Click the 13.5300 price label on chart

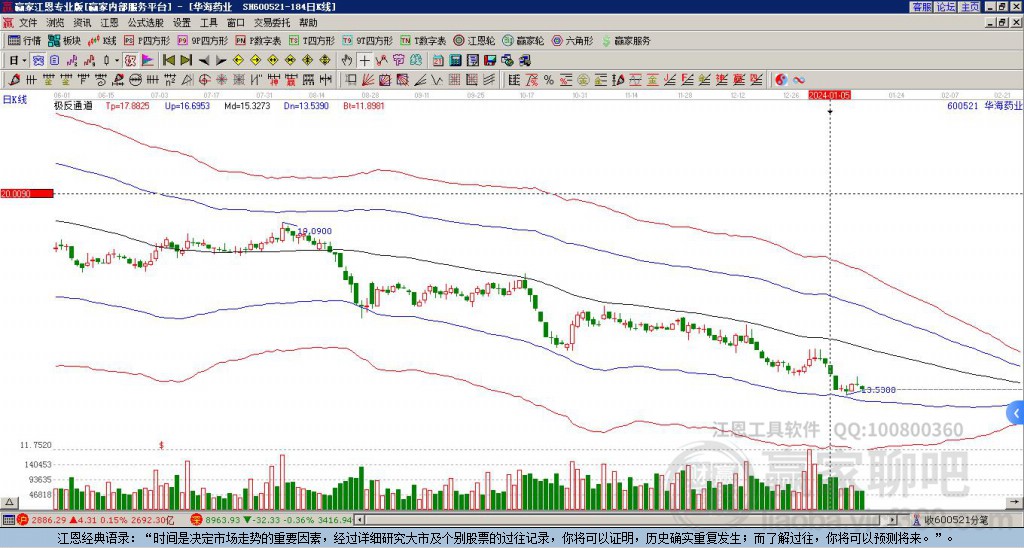(878, 390)
